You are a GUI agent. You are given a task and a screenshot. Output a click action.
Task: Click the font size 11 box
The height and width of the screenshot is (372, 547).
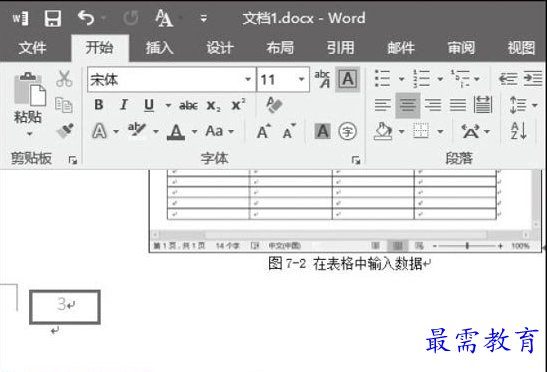277,80
